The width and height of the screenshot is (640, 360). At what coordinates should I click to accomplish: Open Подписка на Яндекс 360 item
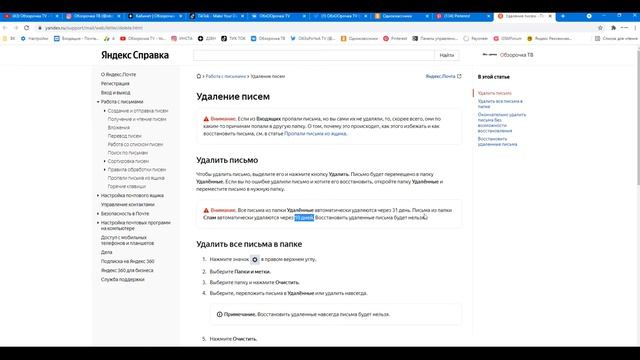[x=127, y=261]
